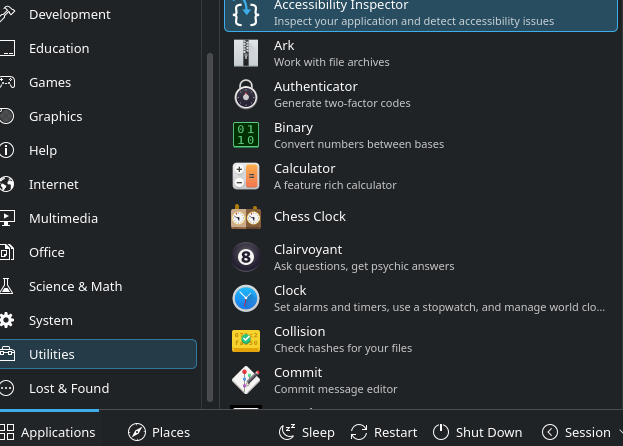
Task: Open the Multimedia category label
Action: [x=63, y=218]
